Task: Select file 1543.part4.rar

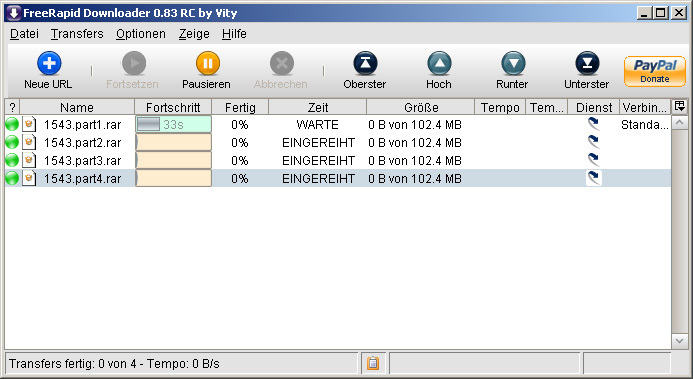Action: click(82, 178)
